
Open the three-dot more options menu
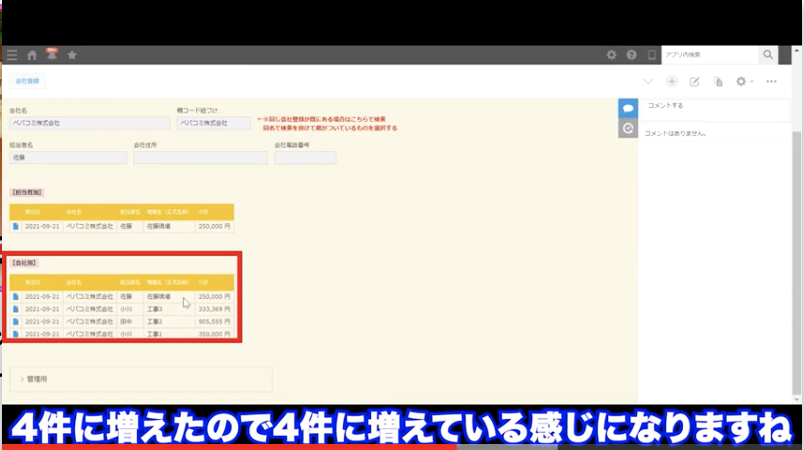[x=771, y=82]
